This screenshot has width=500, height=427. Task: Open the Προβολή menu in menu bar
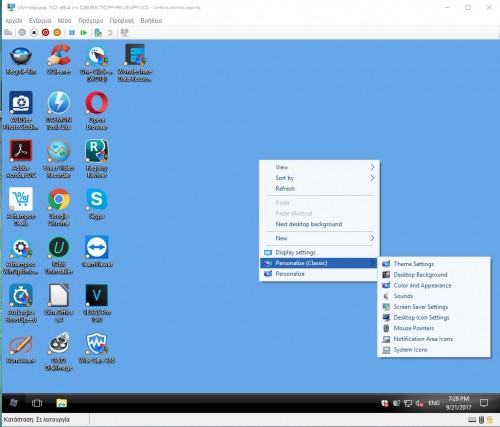(x=122, y=21)
